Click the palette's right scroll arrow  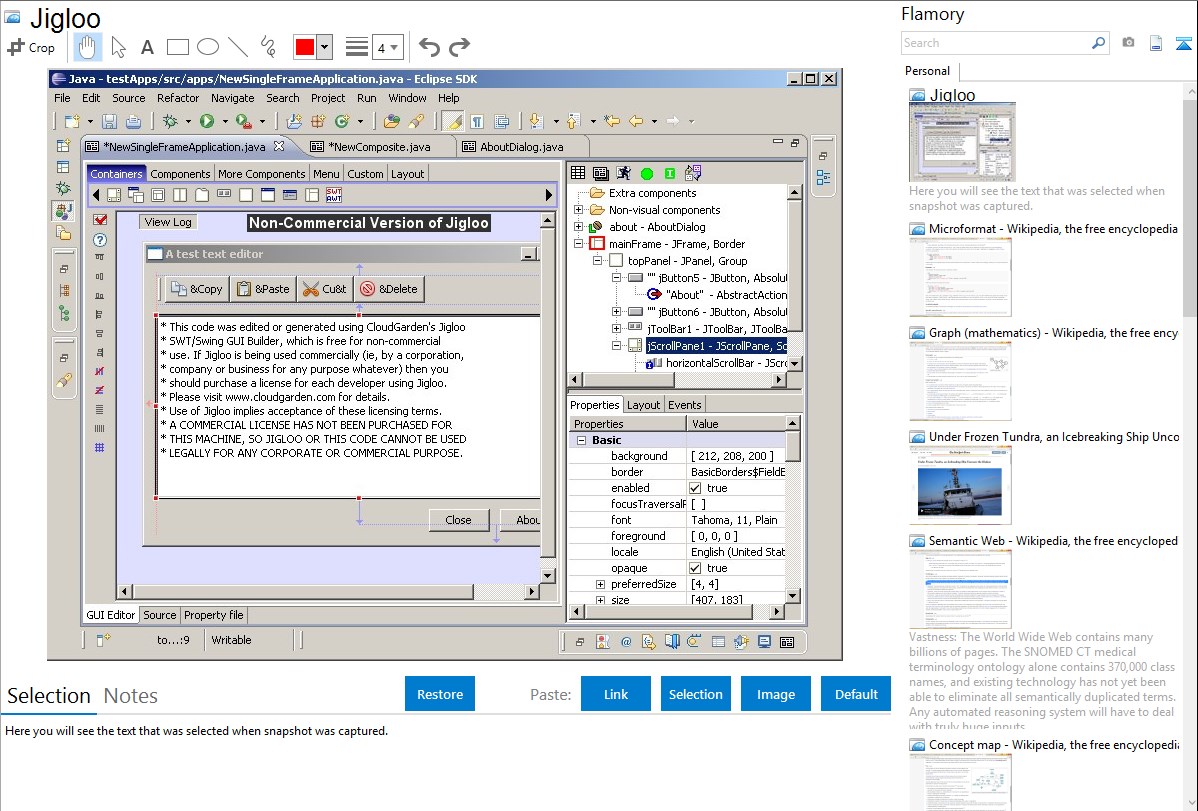click(x=549, y=195)
